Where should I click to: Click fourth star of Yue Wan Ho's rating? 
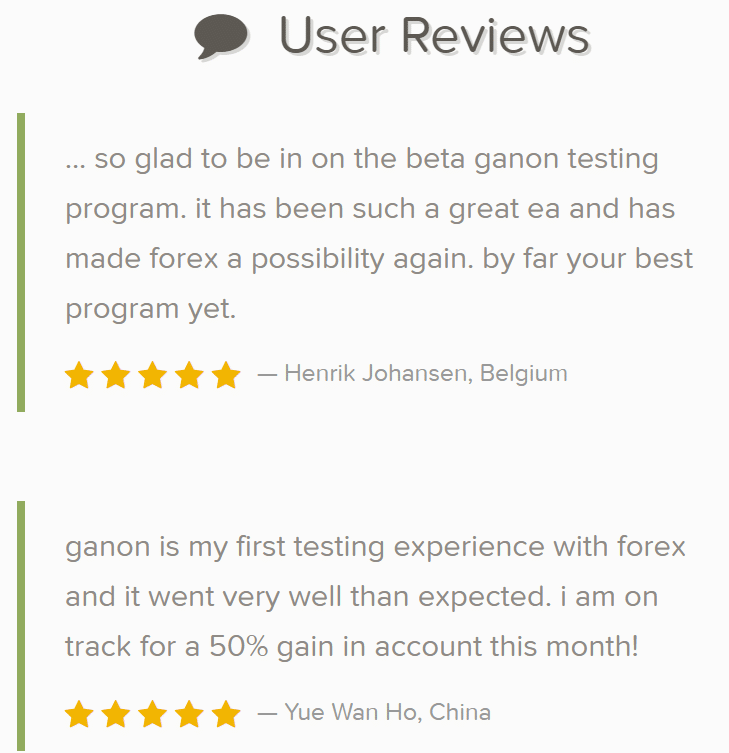point(189,714)
